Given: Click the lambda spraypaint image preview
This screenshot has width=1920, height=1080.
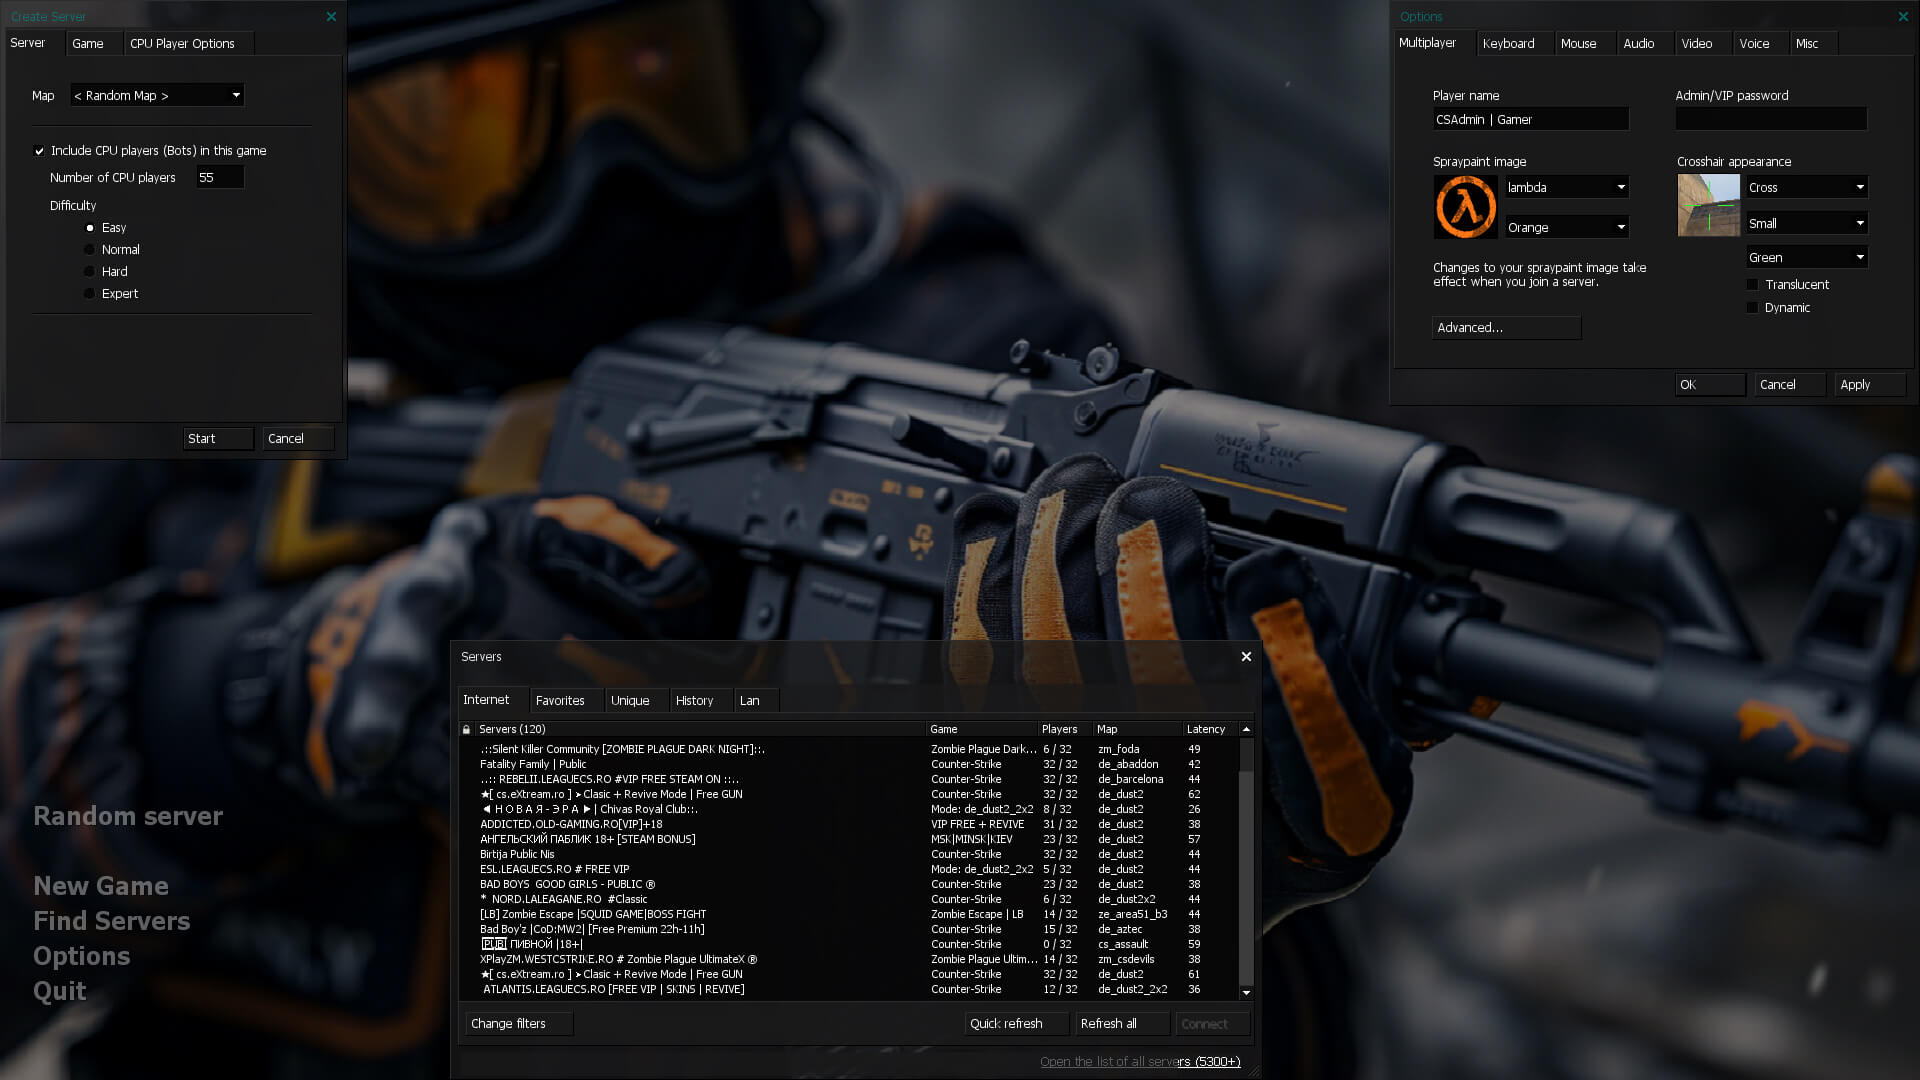Looking at the screenshot, I should pos(1465,207).
